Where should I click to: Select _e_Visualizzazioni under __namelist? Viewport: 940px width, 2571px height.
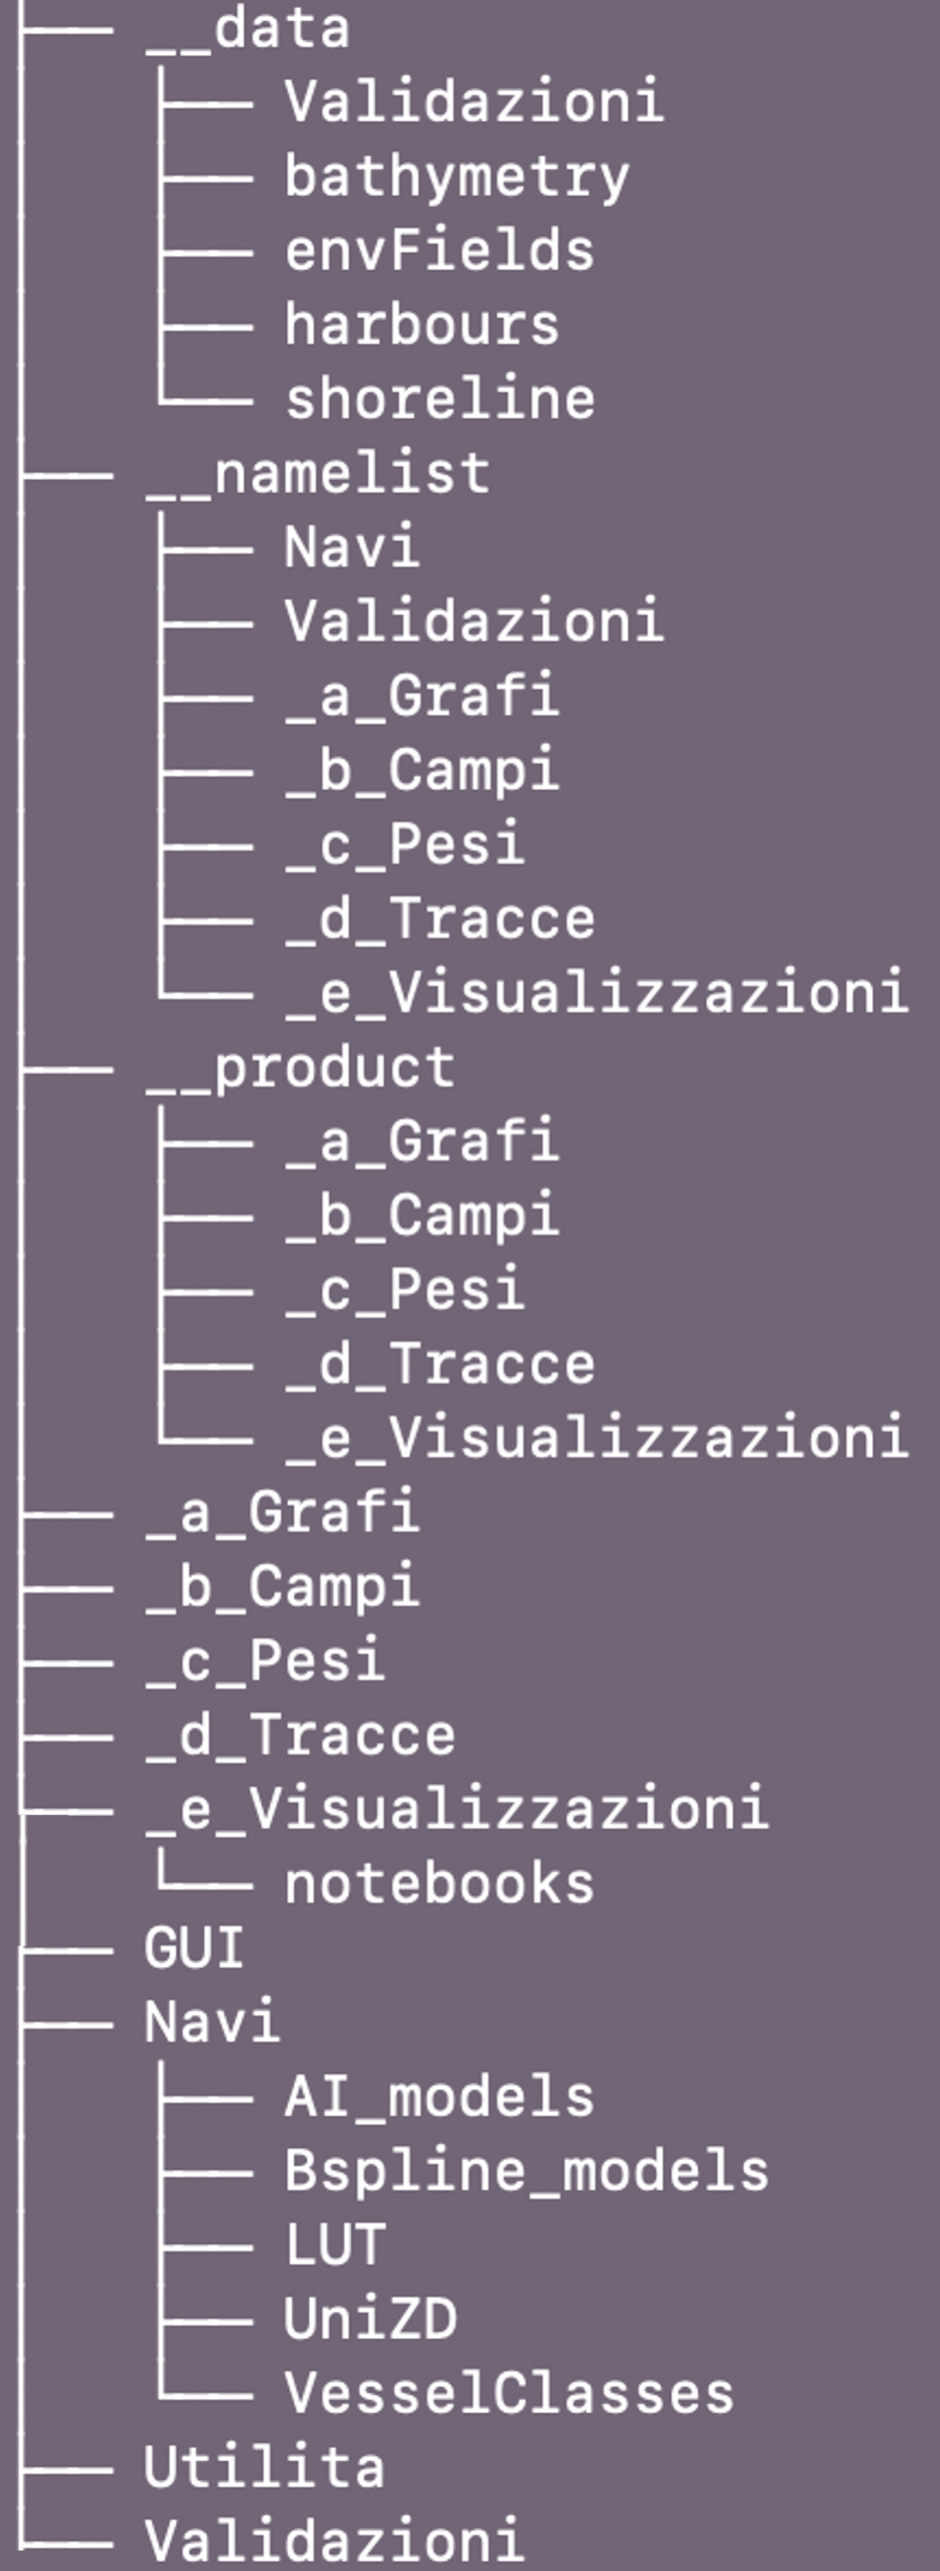click(x=596, y=992)
